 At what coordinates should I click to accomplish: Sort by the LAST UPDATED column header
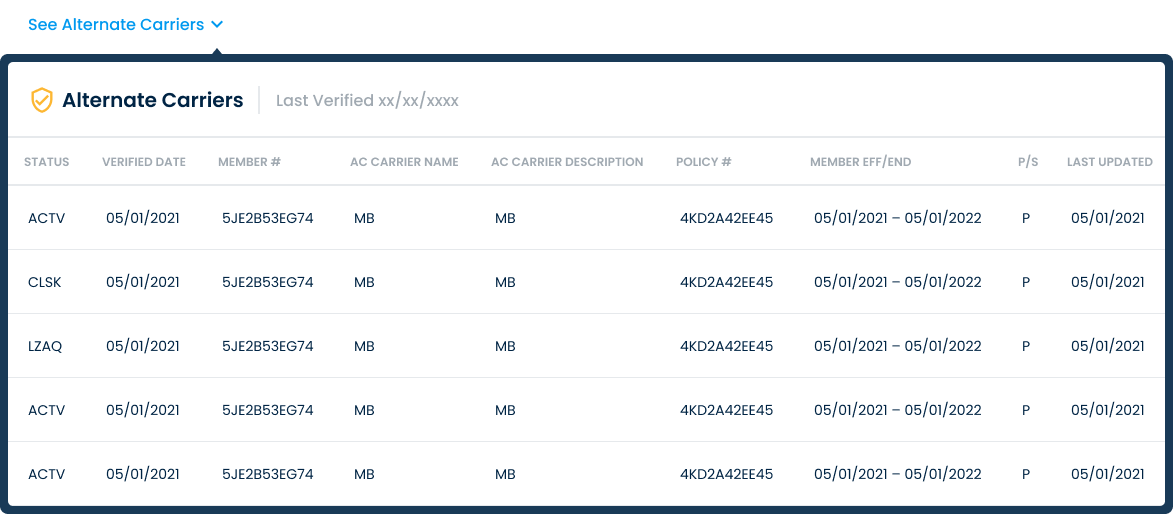tap(1109, 162)
